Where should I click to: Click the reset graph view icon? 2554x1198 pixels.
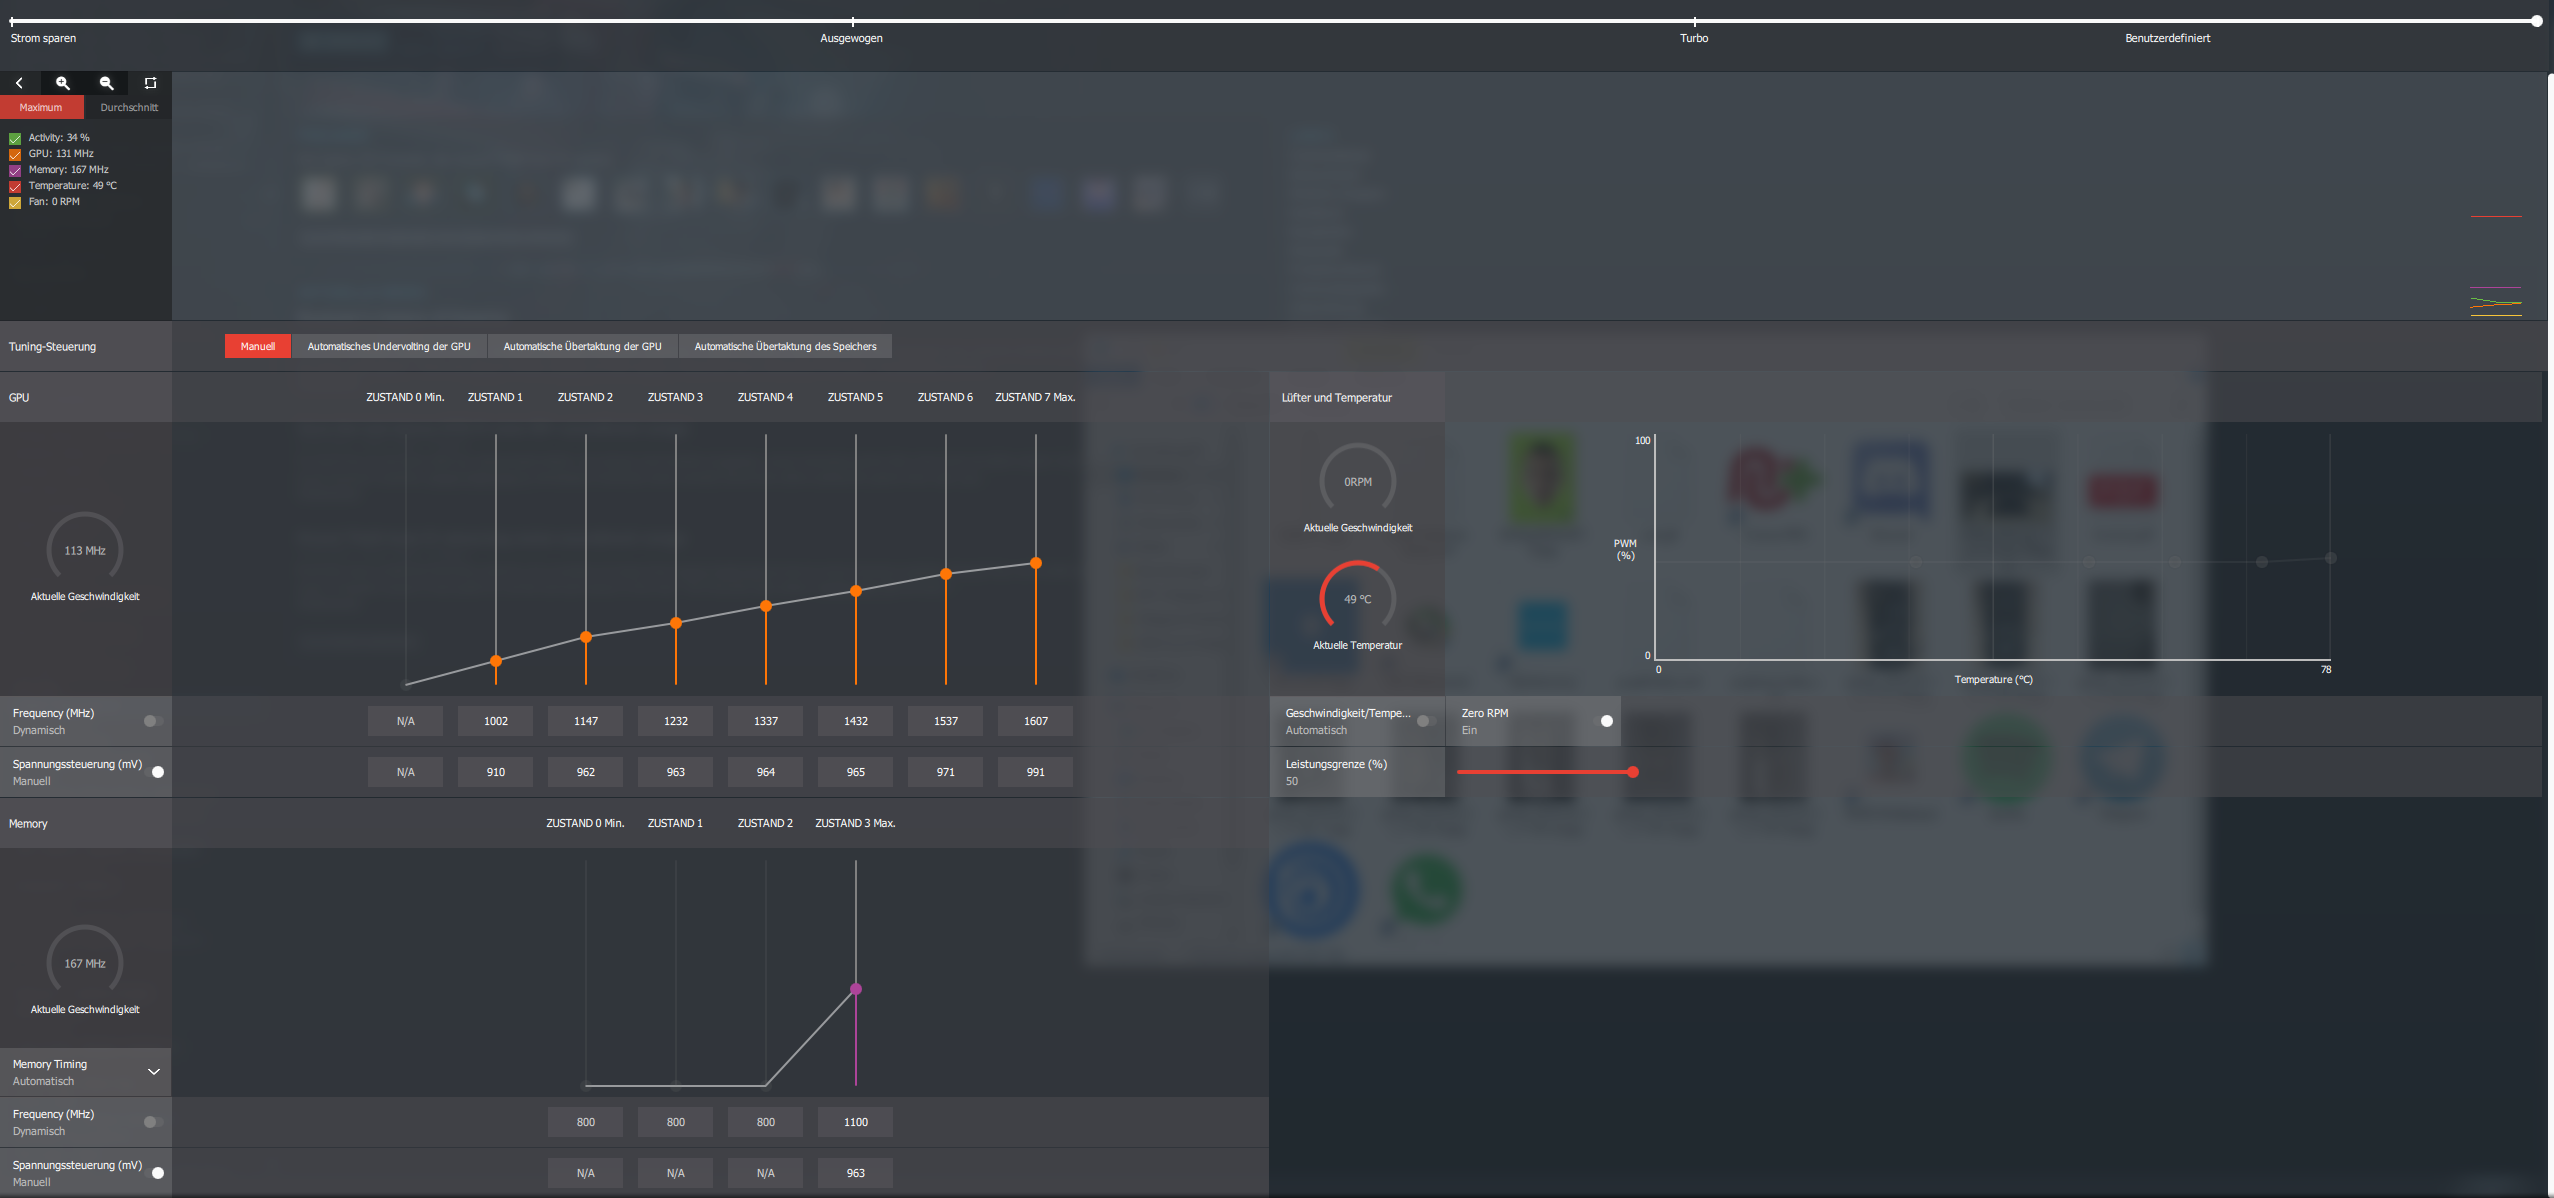(150, 83)
